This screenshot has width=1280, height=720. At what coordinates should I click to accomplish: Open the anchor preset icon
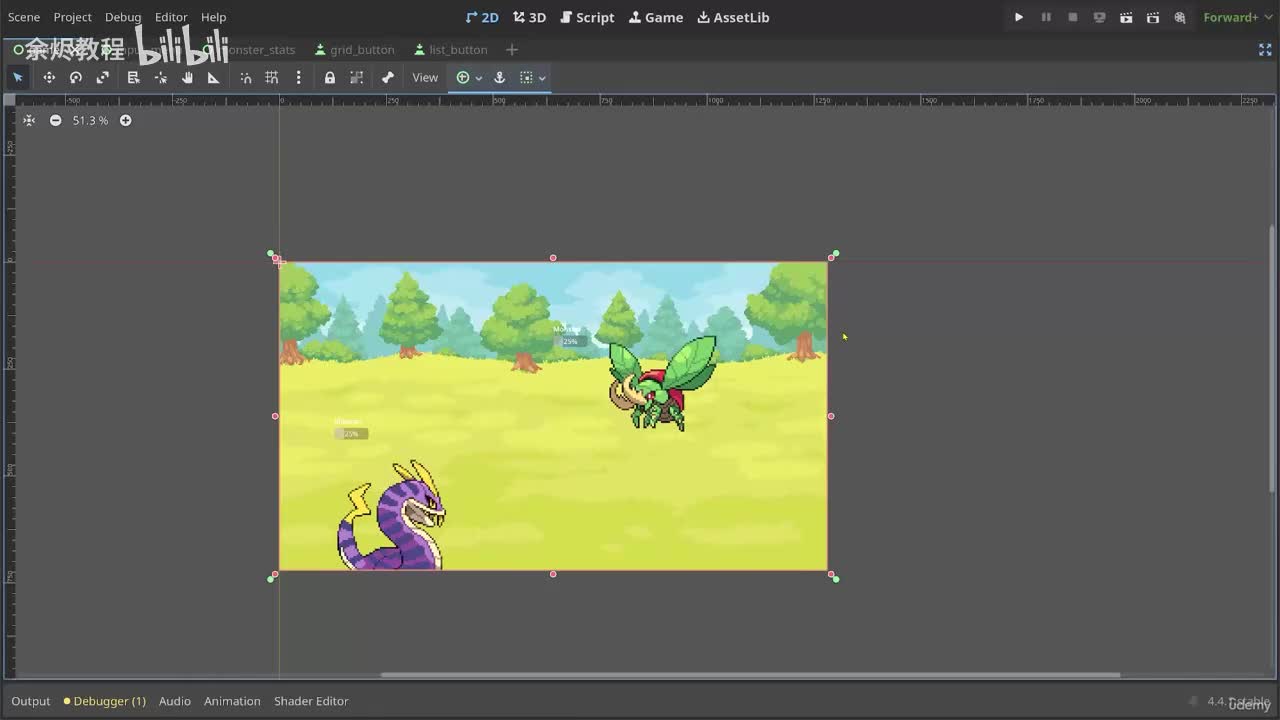500,77
